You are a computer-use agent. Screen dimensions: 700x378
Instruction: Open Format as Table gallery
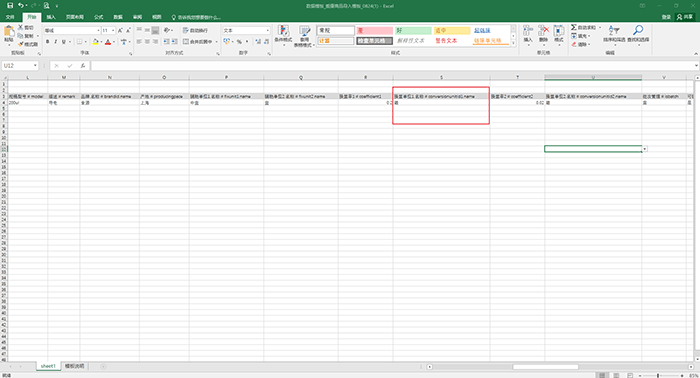tap(304, 36)
